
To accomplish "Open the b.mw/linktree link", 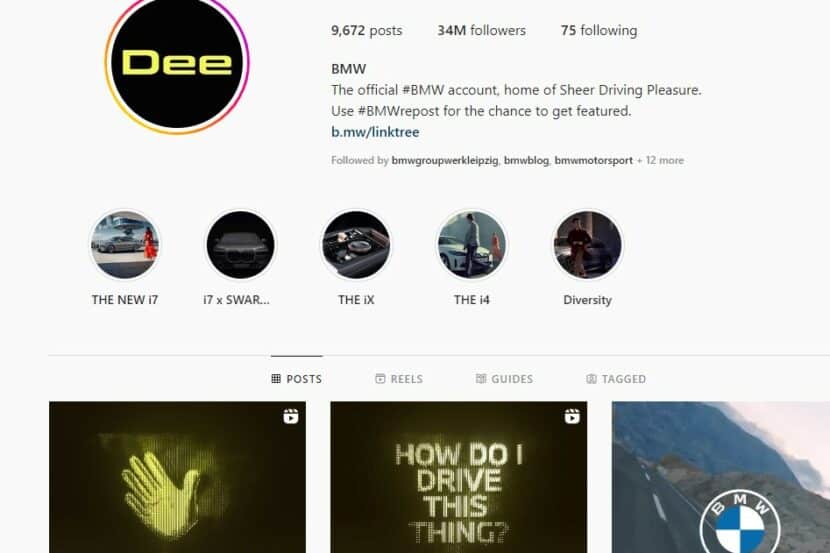I will point(375,132).
